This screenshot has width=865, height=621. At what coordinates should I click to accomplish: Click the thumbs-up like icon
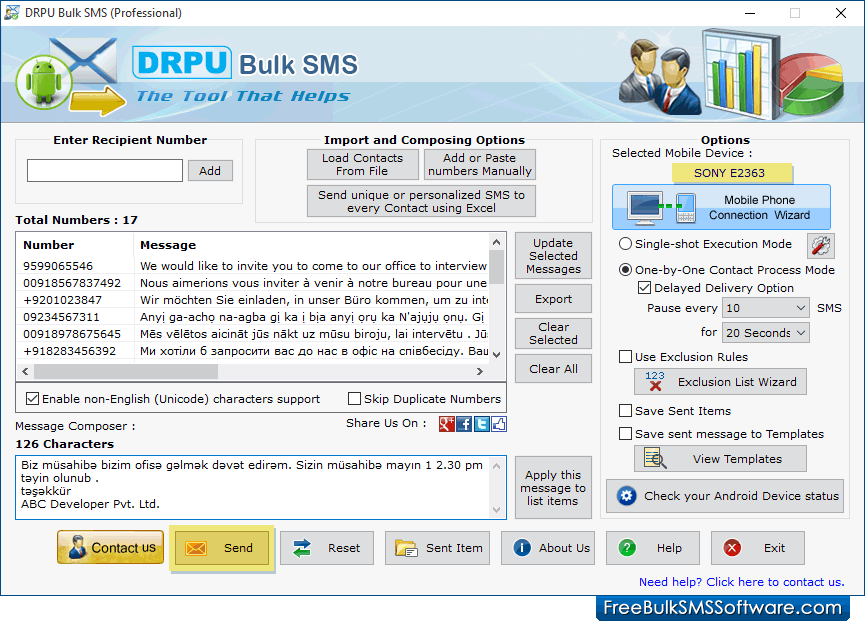point(499,424)
